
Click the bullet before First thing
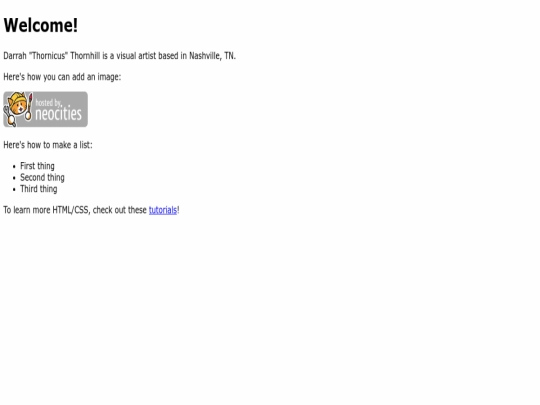(14, 167)
